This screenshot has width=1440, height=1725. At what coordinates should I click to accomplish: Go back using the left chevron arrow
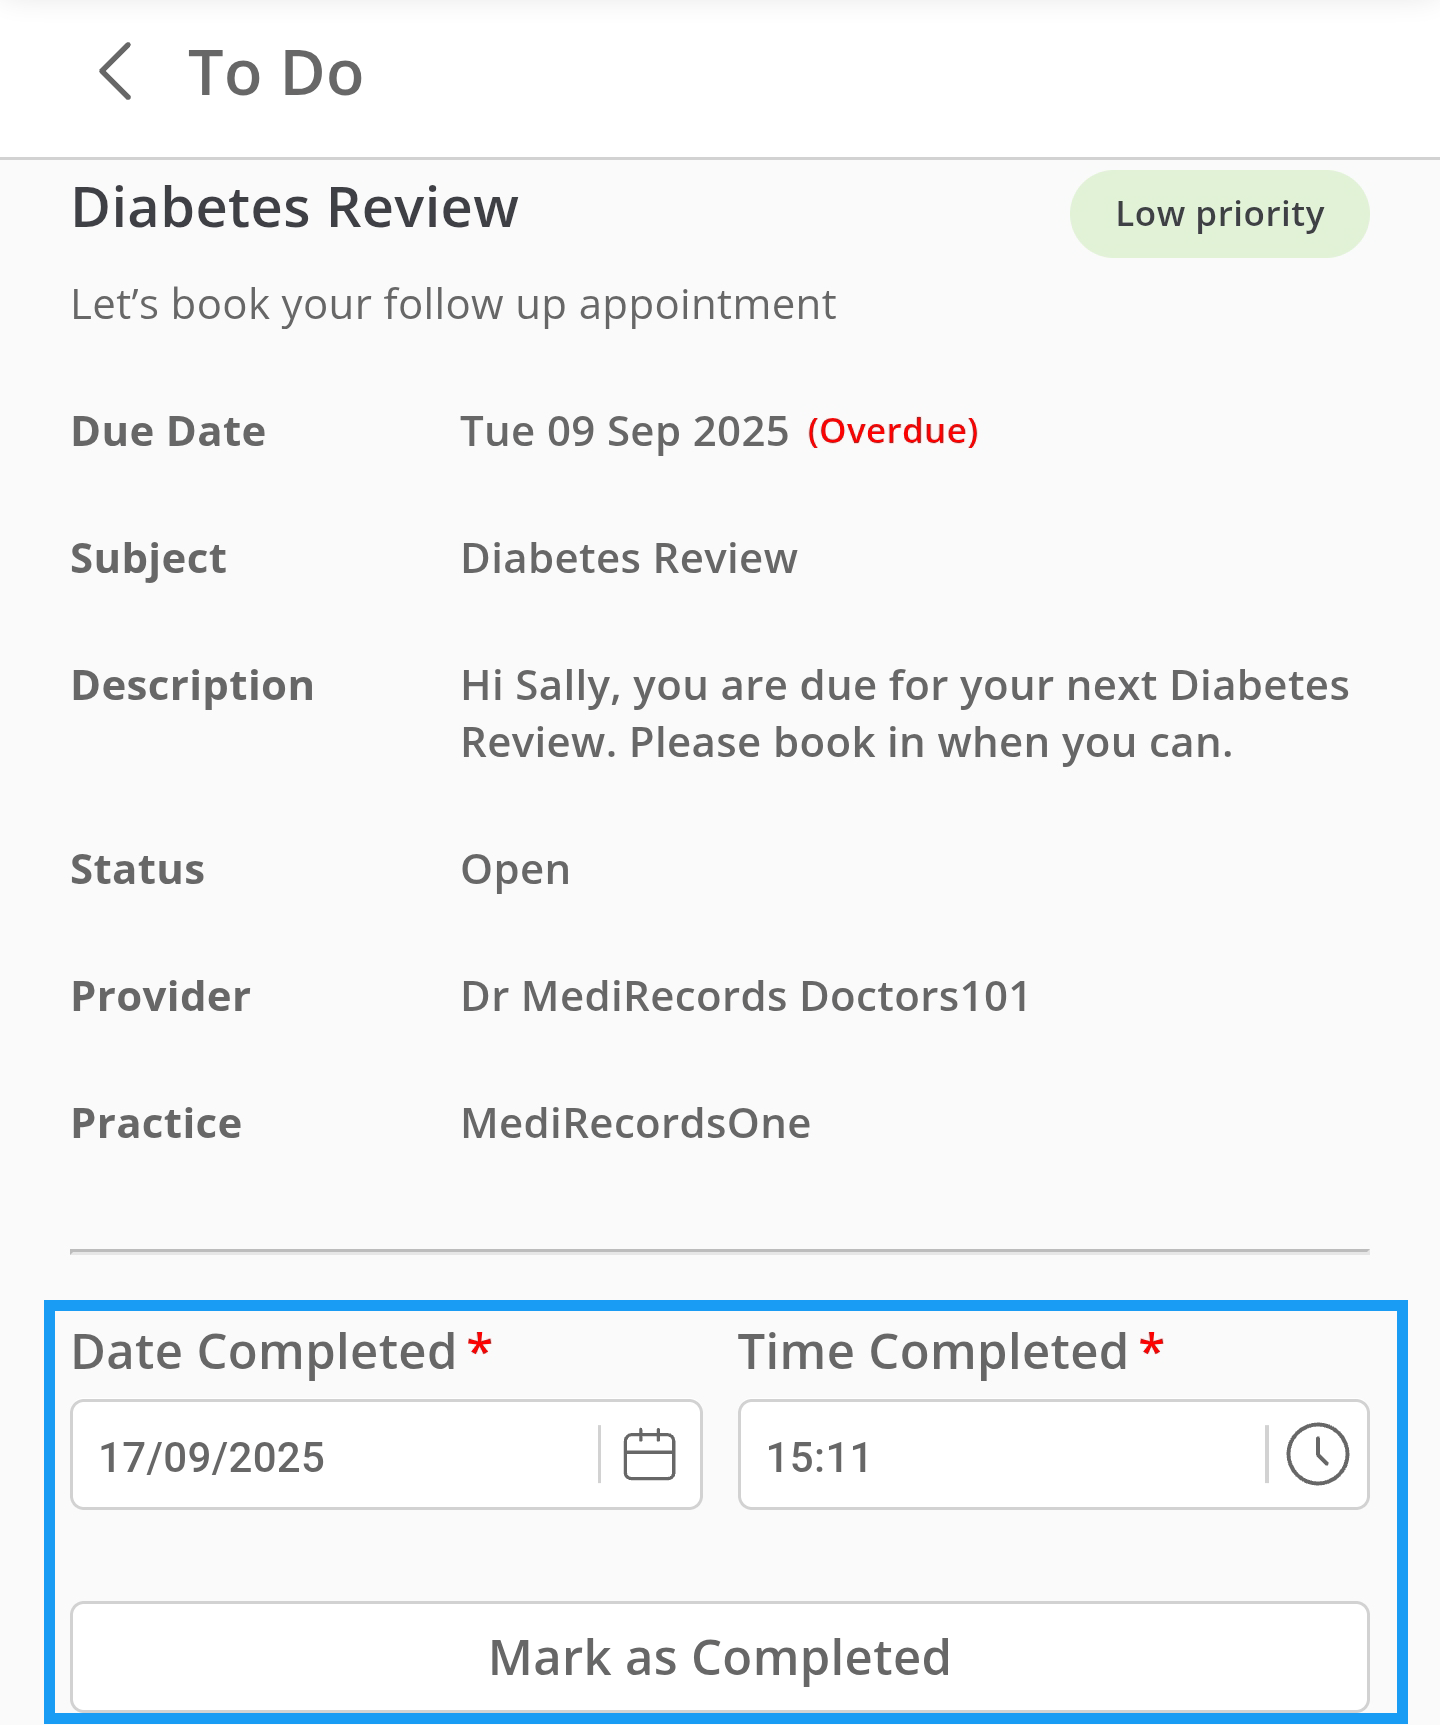(116, 72)
